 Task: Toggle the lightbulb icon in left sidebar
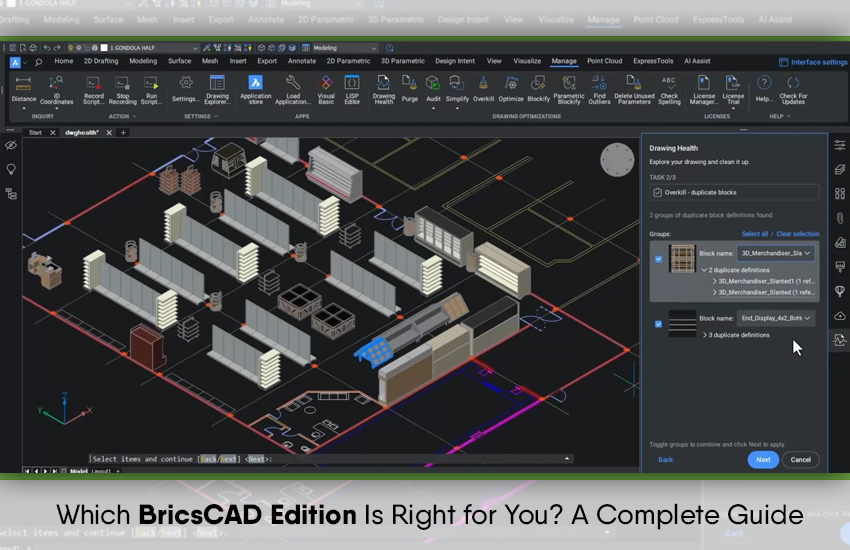tap(11, 170)
